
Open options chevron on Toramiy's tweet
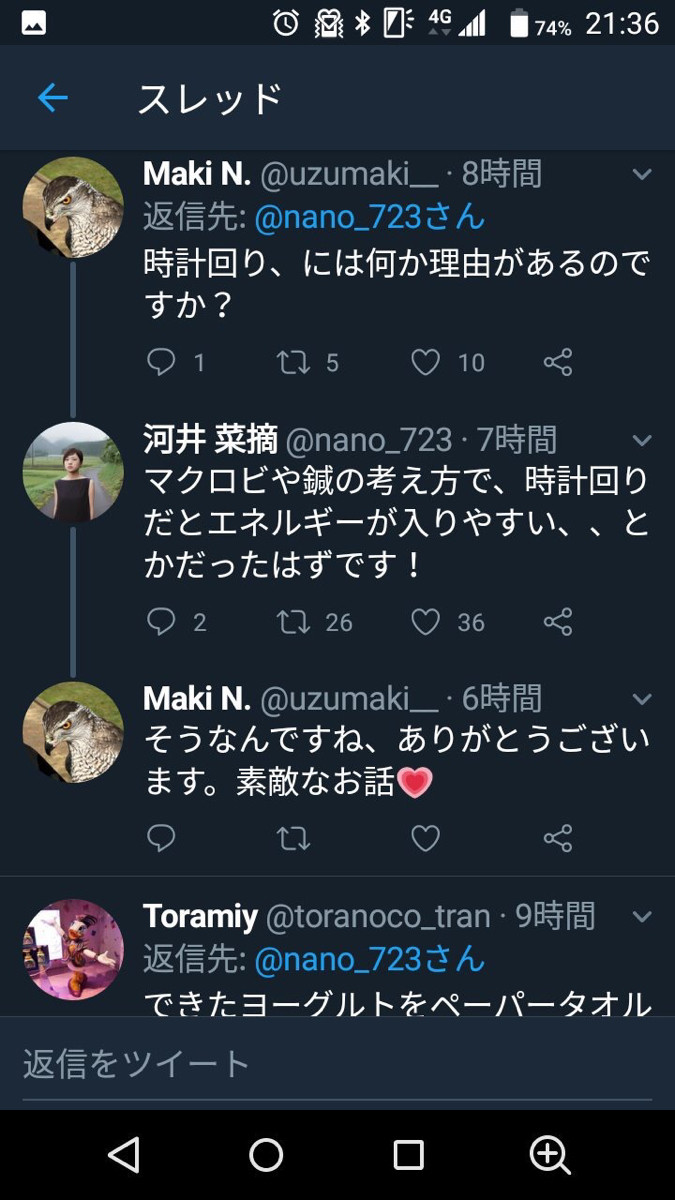click(x=642, y=916)
